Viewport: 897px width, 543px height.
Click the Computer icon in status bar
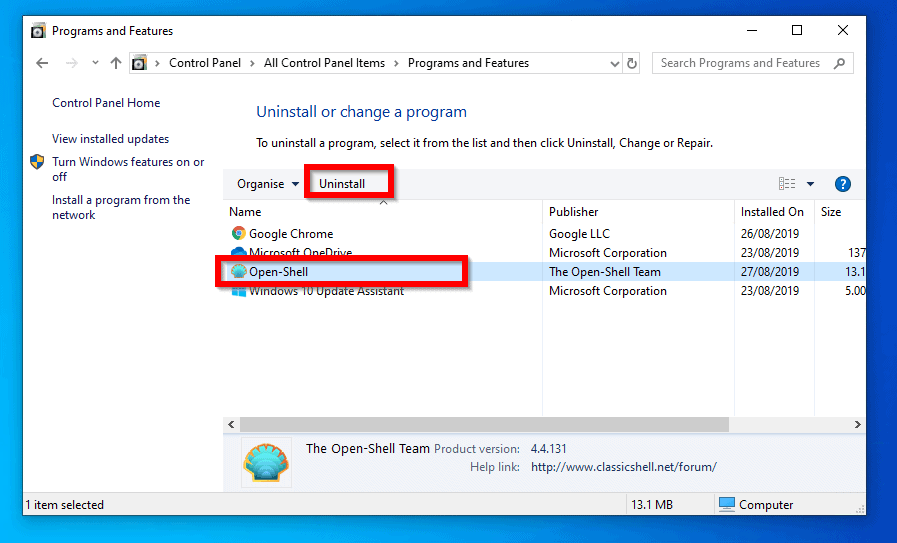pyautogui.click(x=727, y=504)
